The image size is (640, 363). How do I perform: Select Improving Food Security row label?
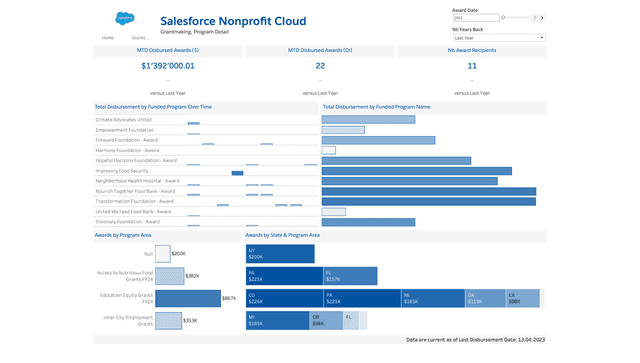tap(122, 171)
